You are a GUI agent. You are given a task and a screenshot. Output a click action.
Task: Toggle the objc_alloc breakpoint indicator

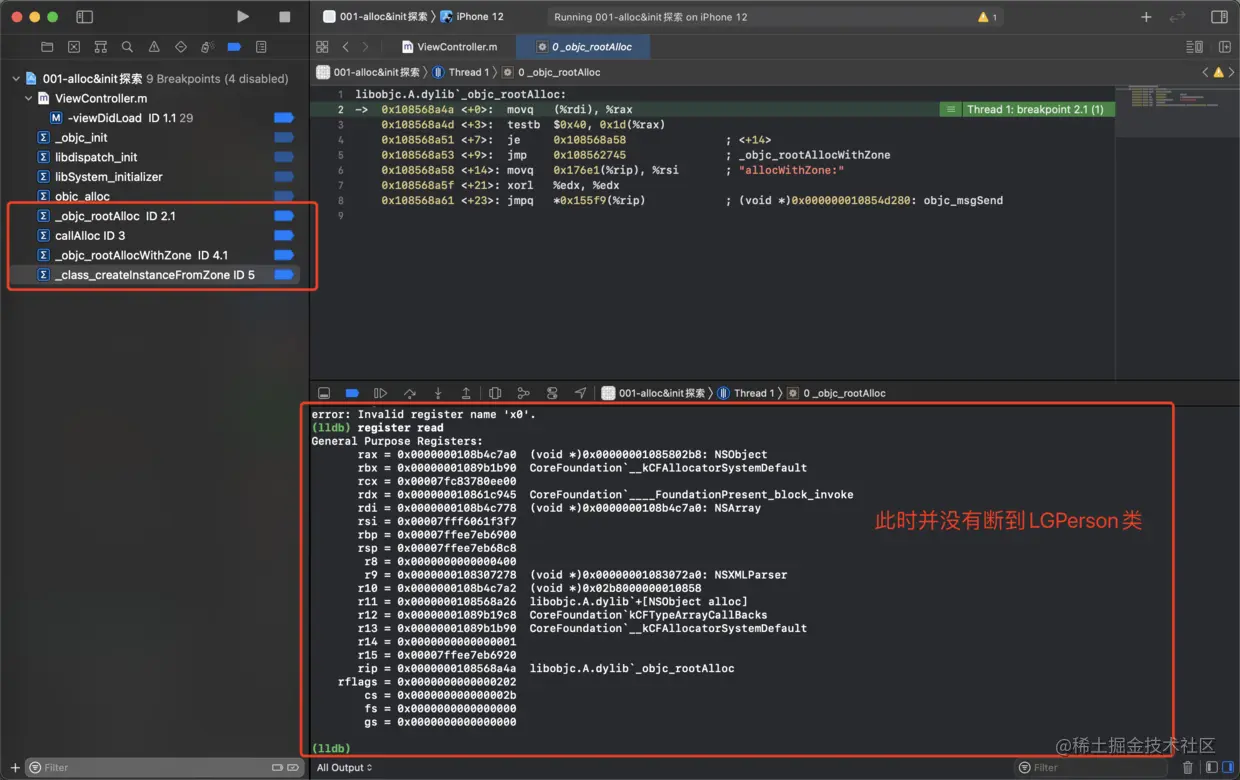[284, 196]
